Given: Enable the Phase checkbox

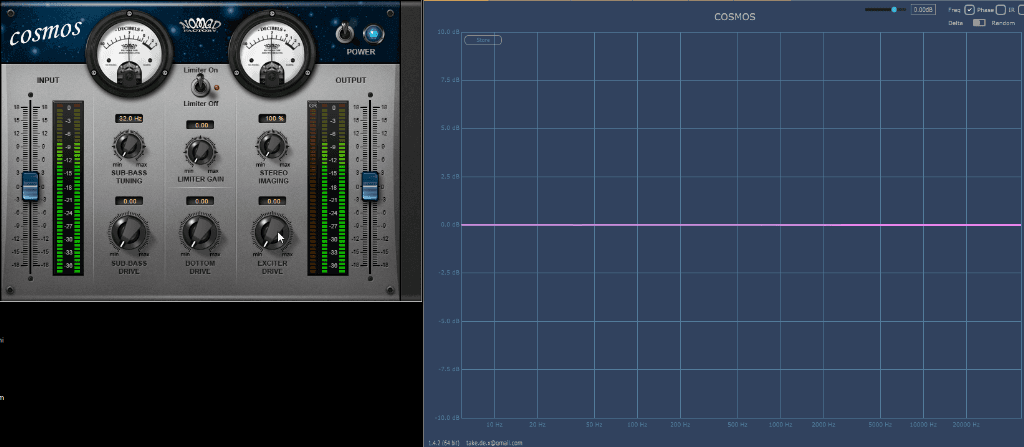Looking at the screenshot, I should pos(1000,10).
